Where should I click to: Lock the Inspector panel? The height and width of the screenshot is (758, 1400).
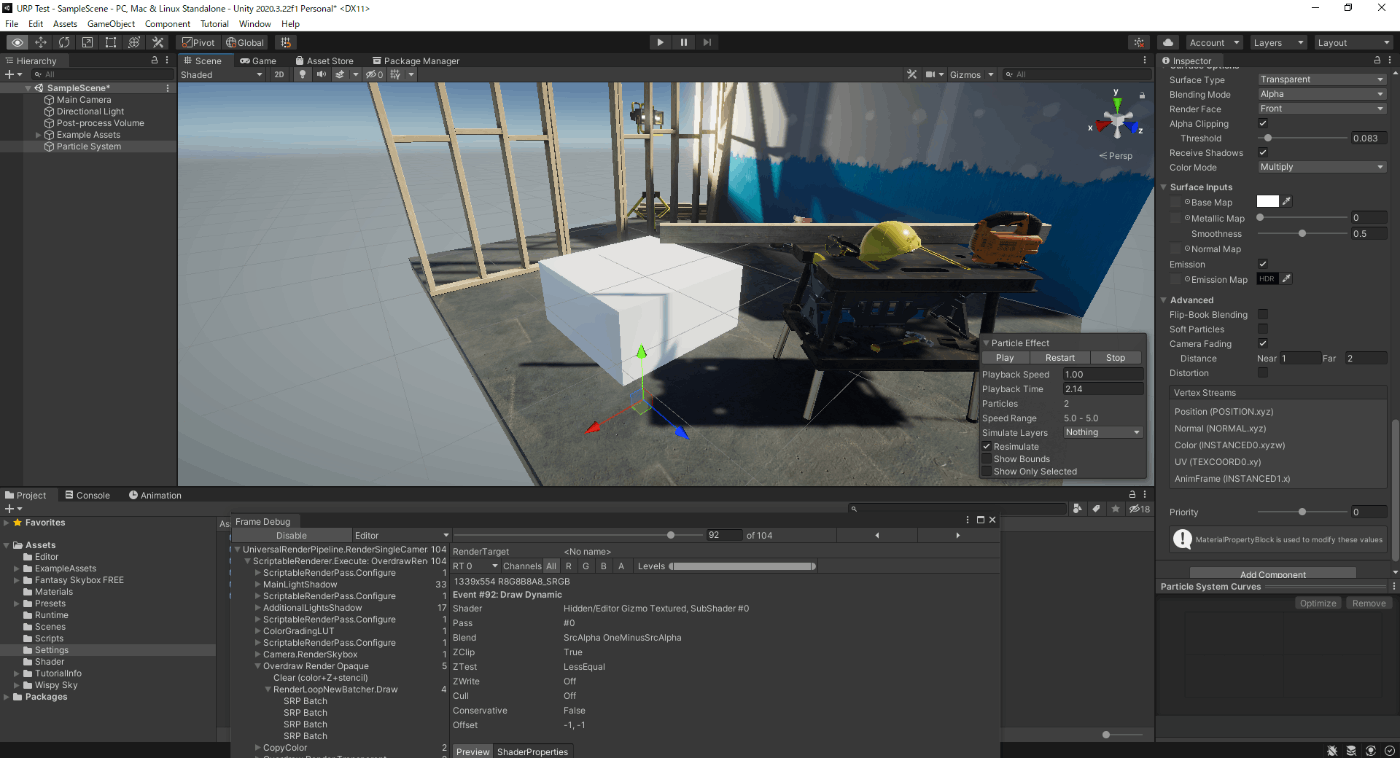(x=1376, y=61)
